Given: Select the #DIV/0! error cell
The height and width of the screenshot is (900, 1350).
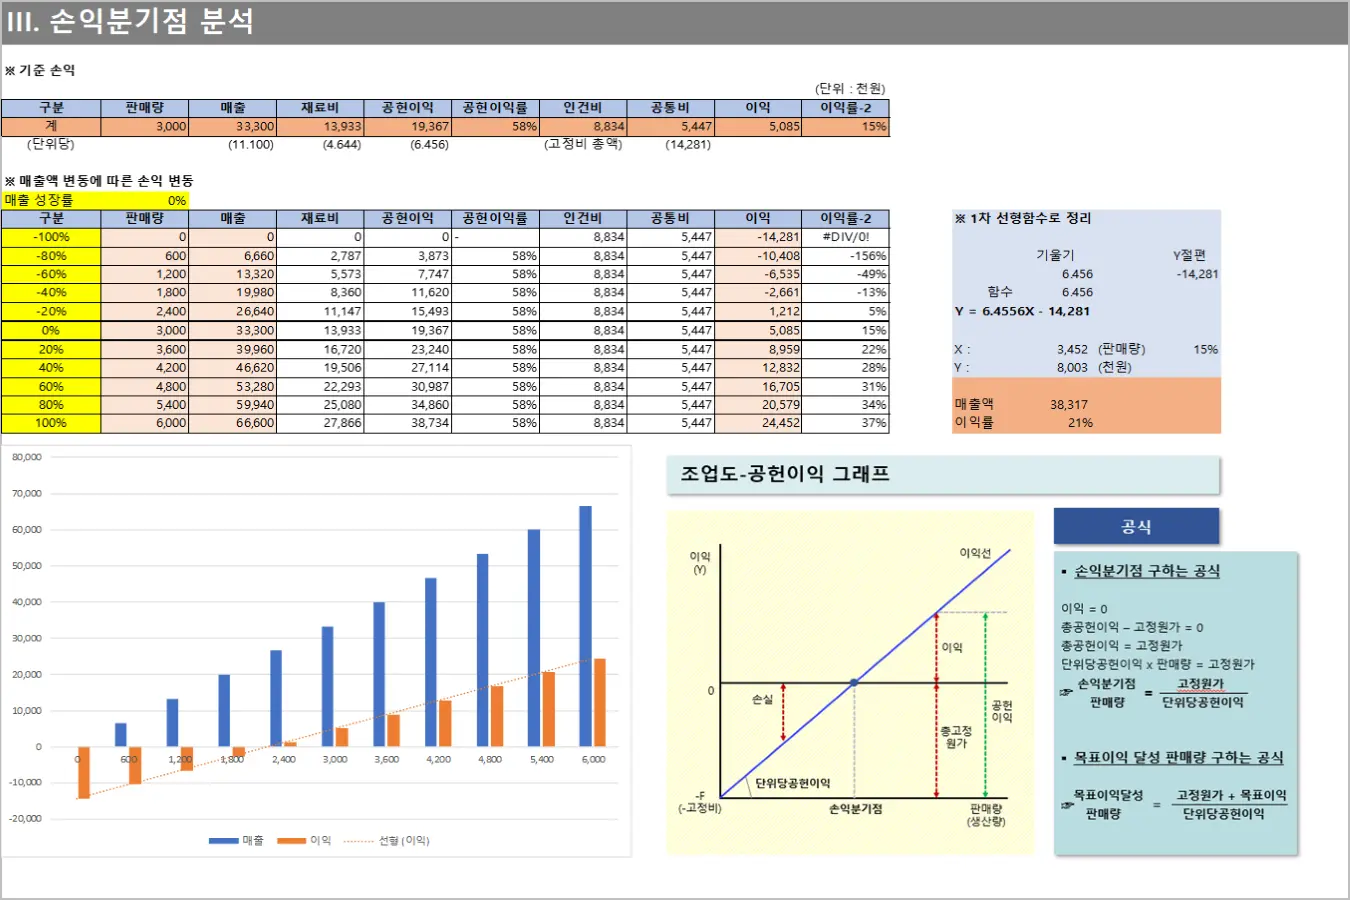Looking at the screenshot, I should tap(845, 237).
